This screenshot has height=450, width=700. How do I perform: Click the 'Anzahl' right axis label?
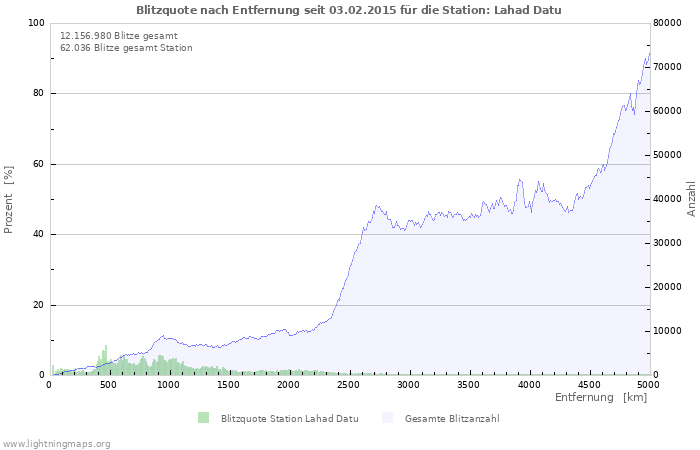pyautogui.click(x=691, y=199)
